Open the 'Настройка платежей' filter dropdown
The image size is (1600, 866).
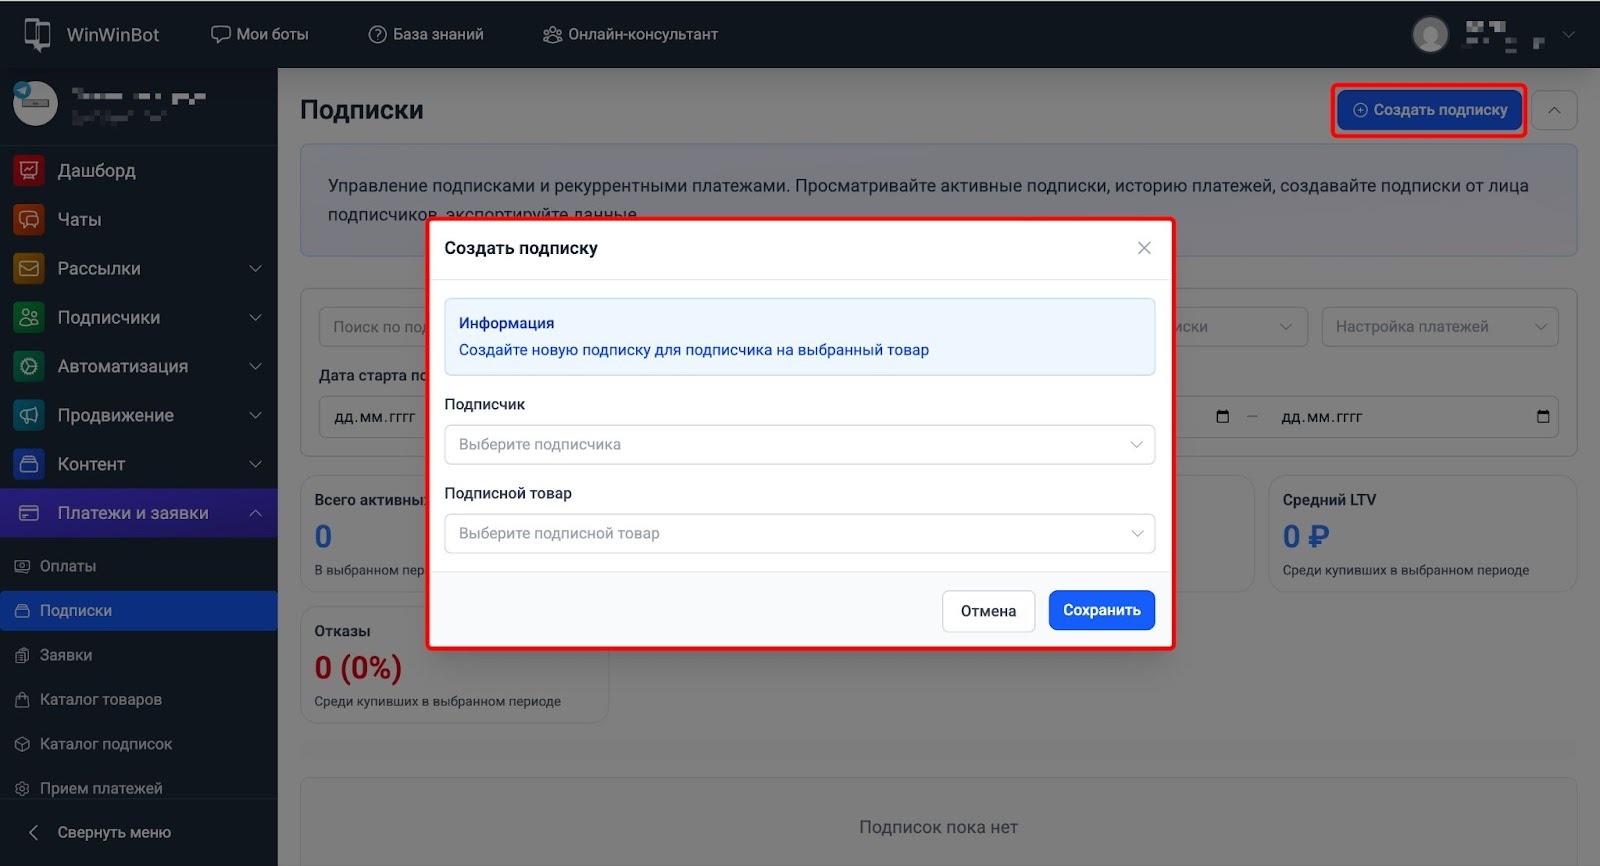coord(1439,327)
